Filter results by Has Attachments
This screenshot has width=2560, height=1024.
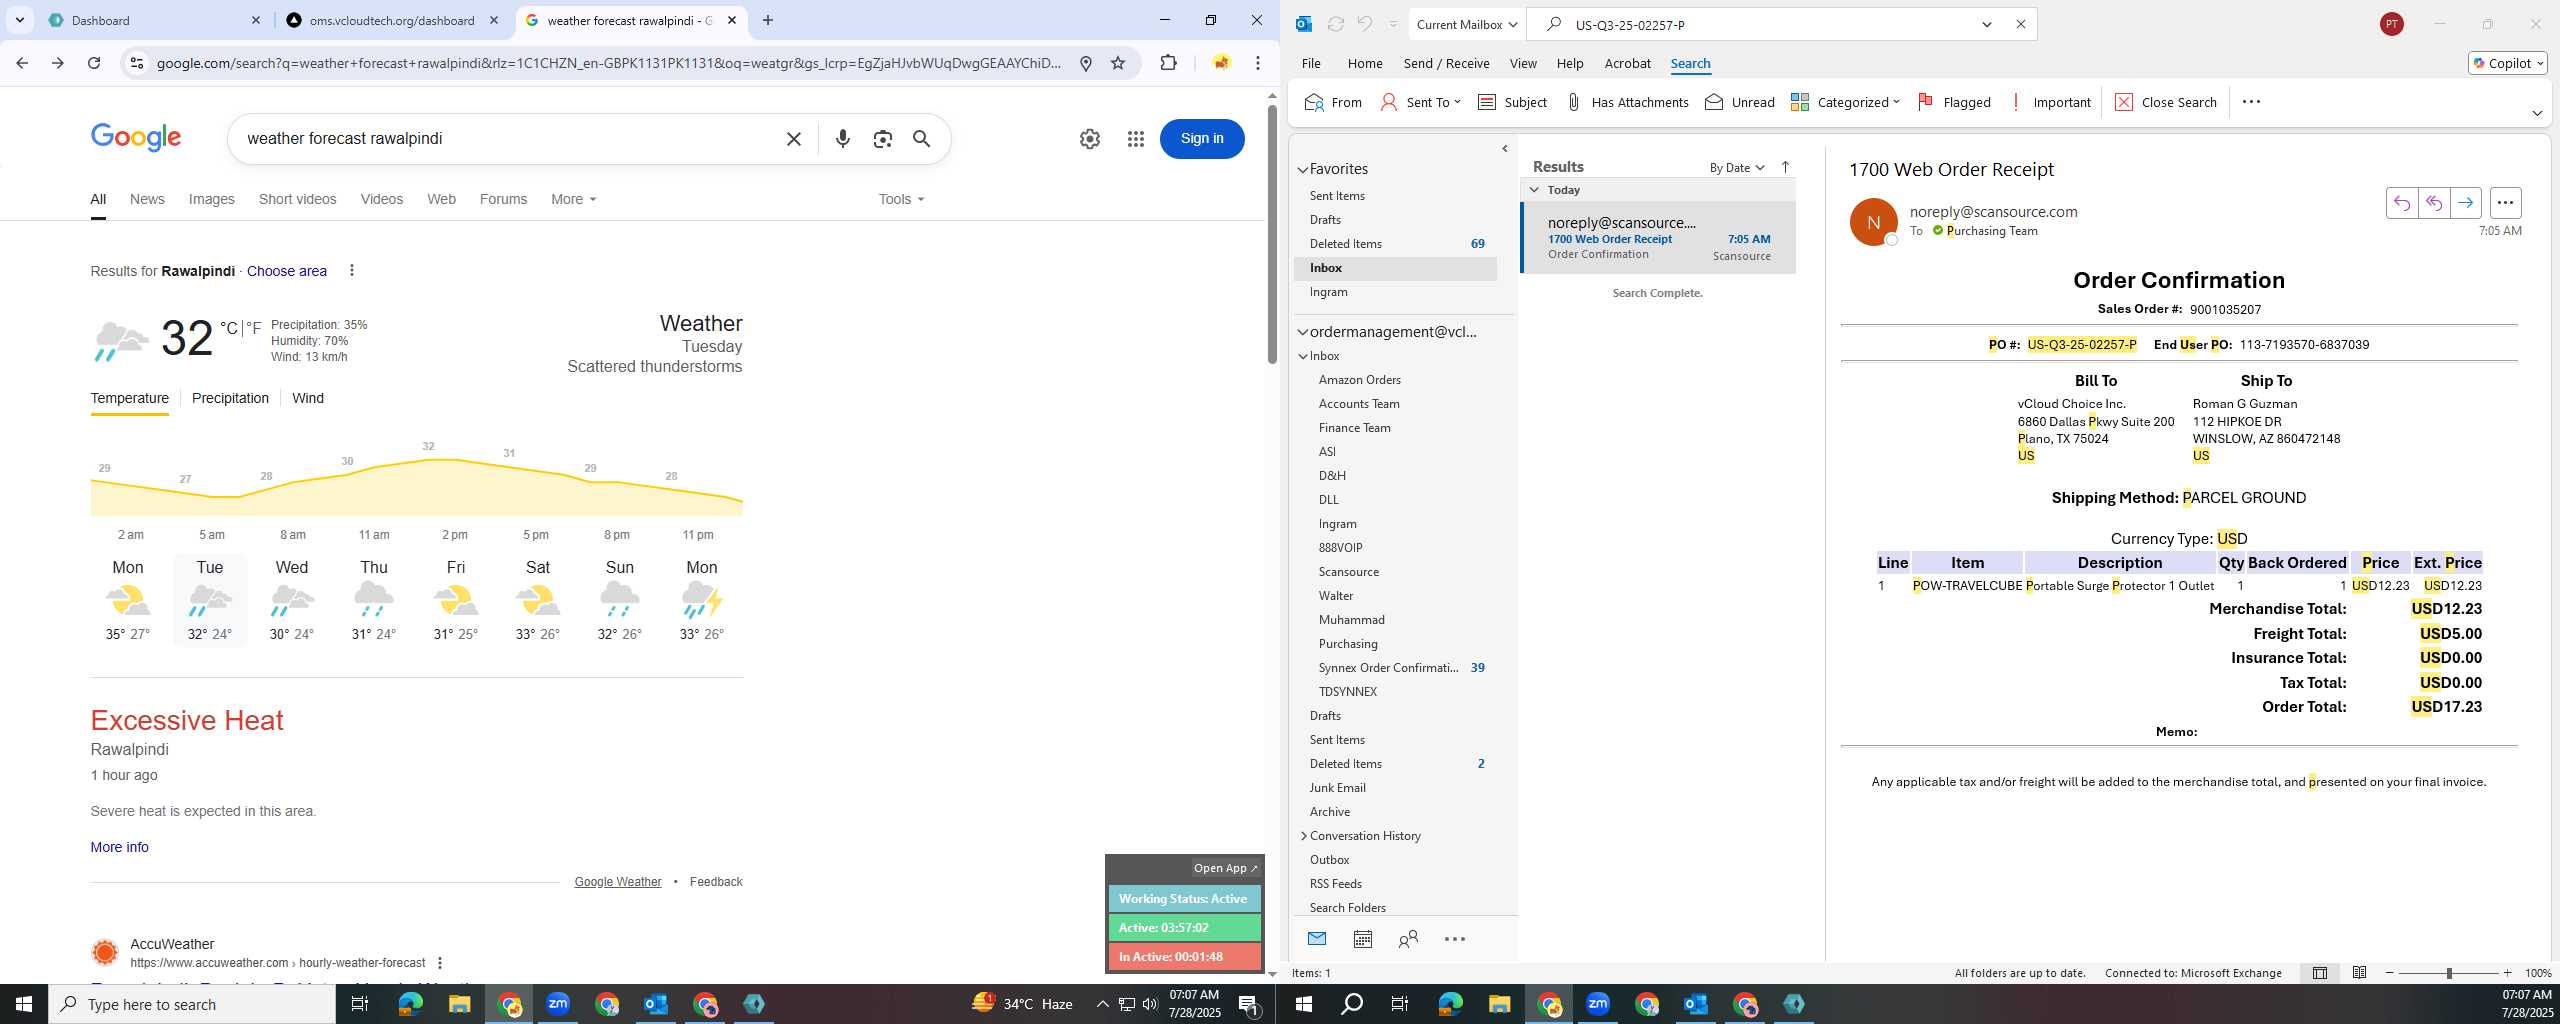click(x=1627, y=102)
